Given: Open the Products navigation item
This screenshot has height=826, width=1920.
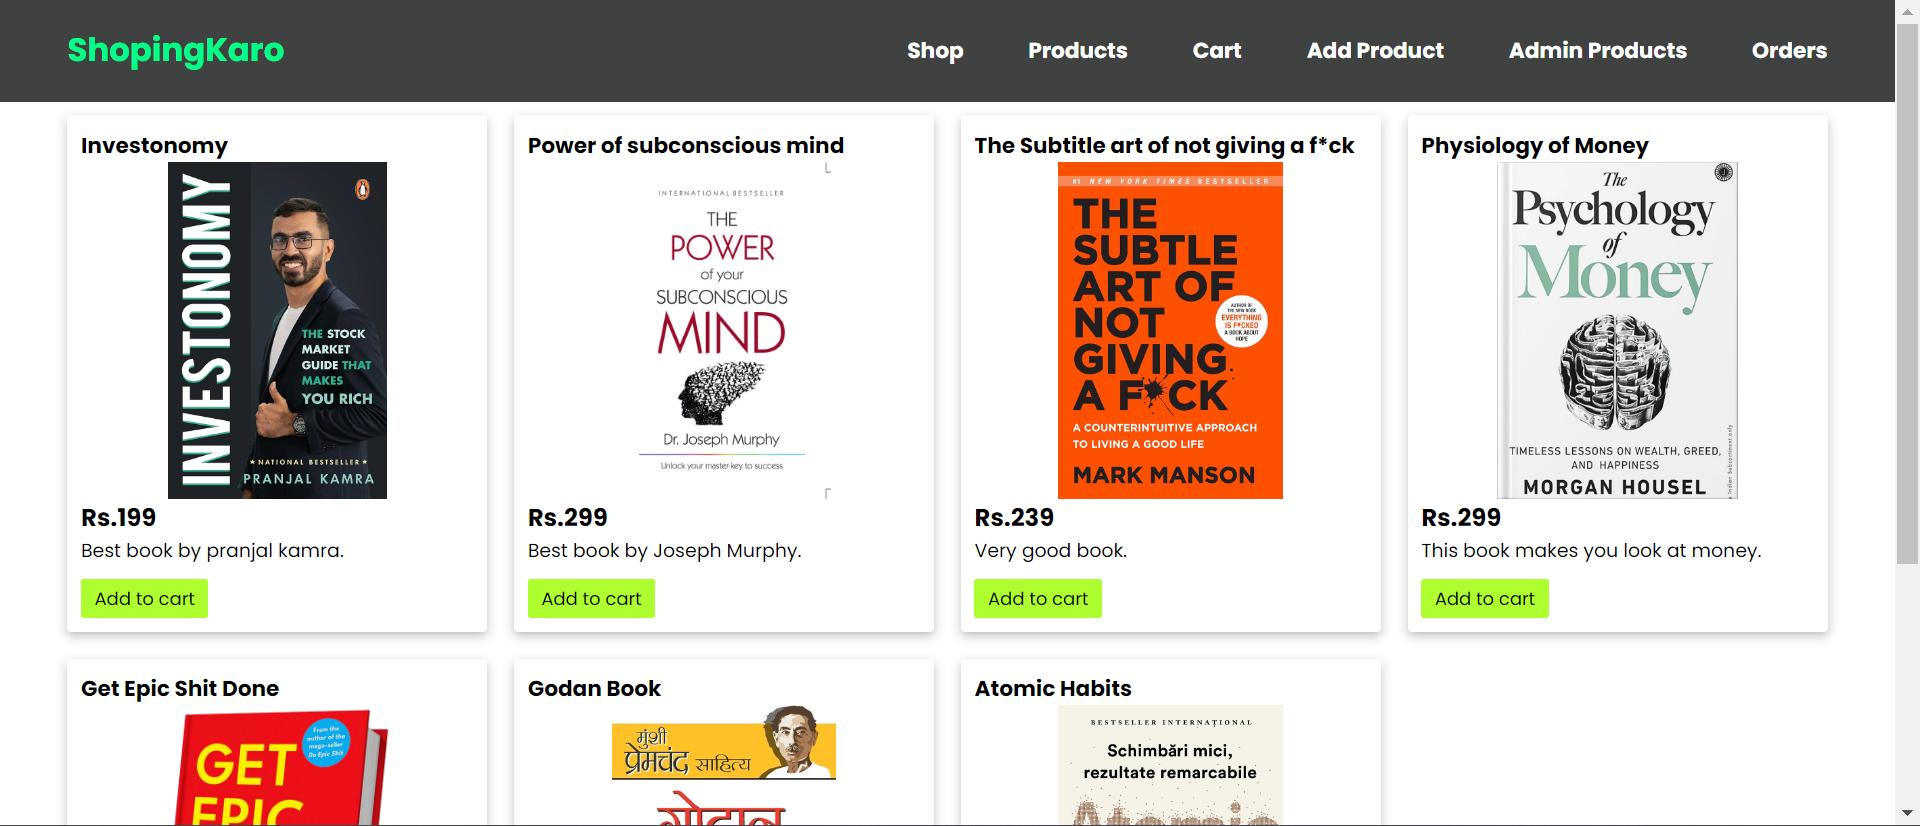Looking at the screenshot, I should pyautogui.click(x=1078, y=50).
